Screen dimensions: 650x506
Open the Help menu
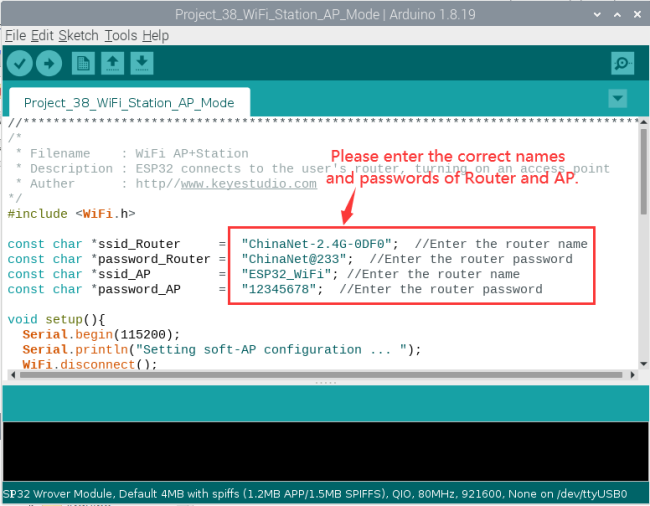(x=155, y=36)
